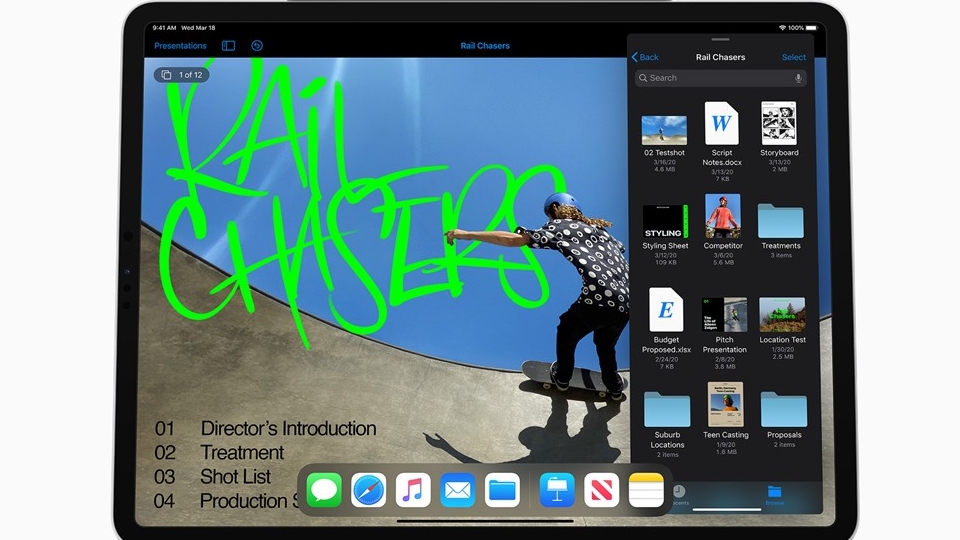This screenshot has height=540, width=960.
Task: Open Apple Music in the dock
Action: [413, 490]
